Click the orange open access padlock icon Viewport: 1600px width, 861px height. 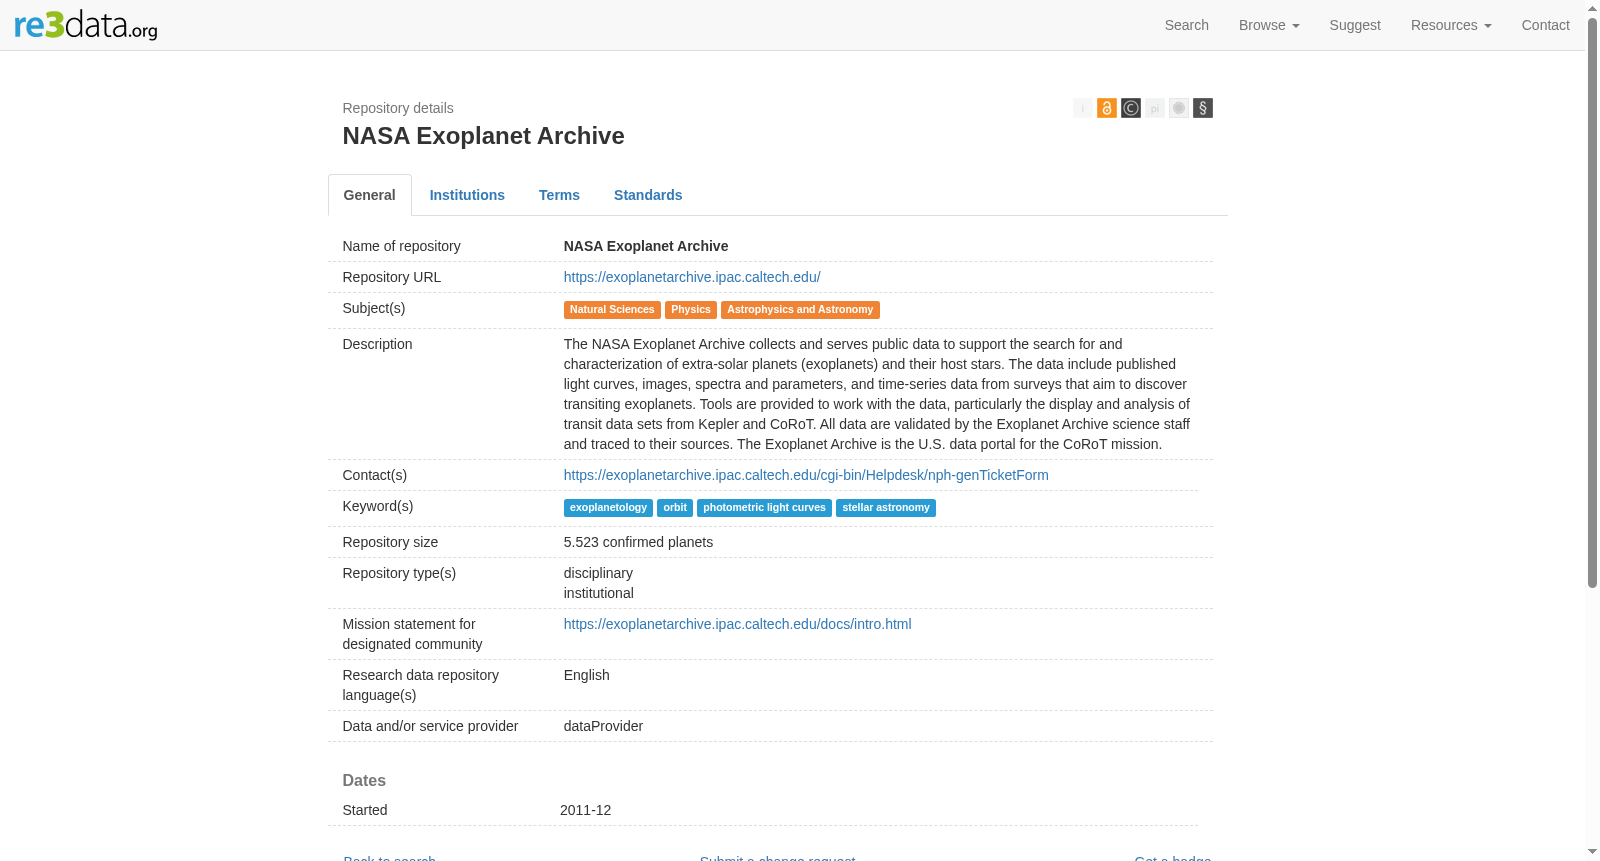(x=1107, y=108)
